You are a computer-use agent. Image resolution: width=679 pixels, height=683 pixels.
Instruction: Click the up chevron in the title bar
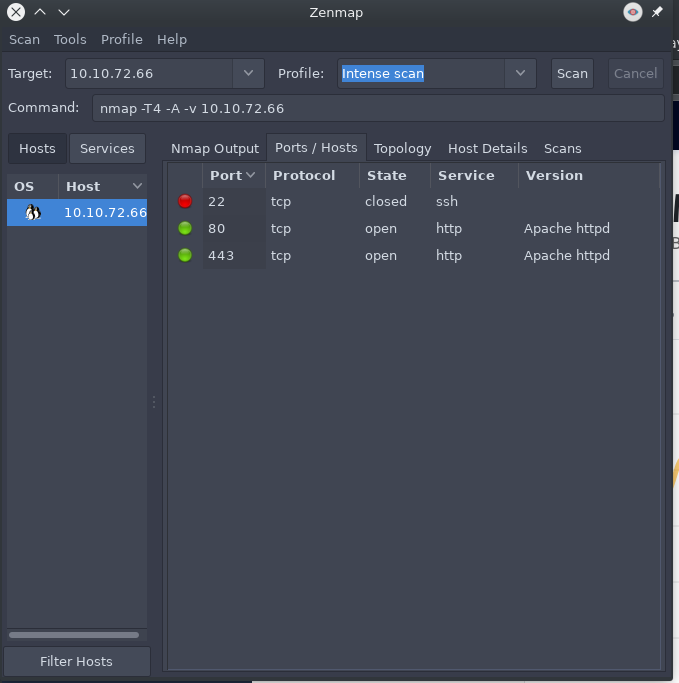(x=40, y=12)
